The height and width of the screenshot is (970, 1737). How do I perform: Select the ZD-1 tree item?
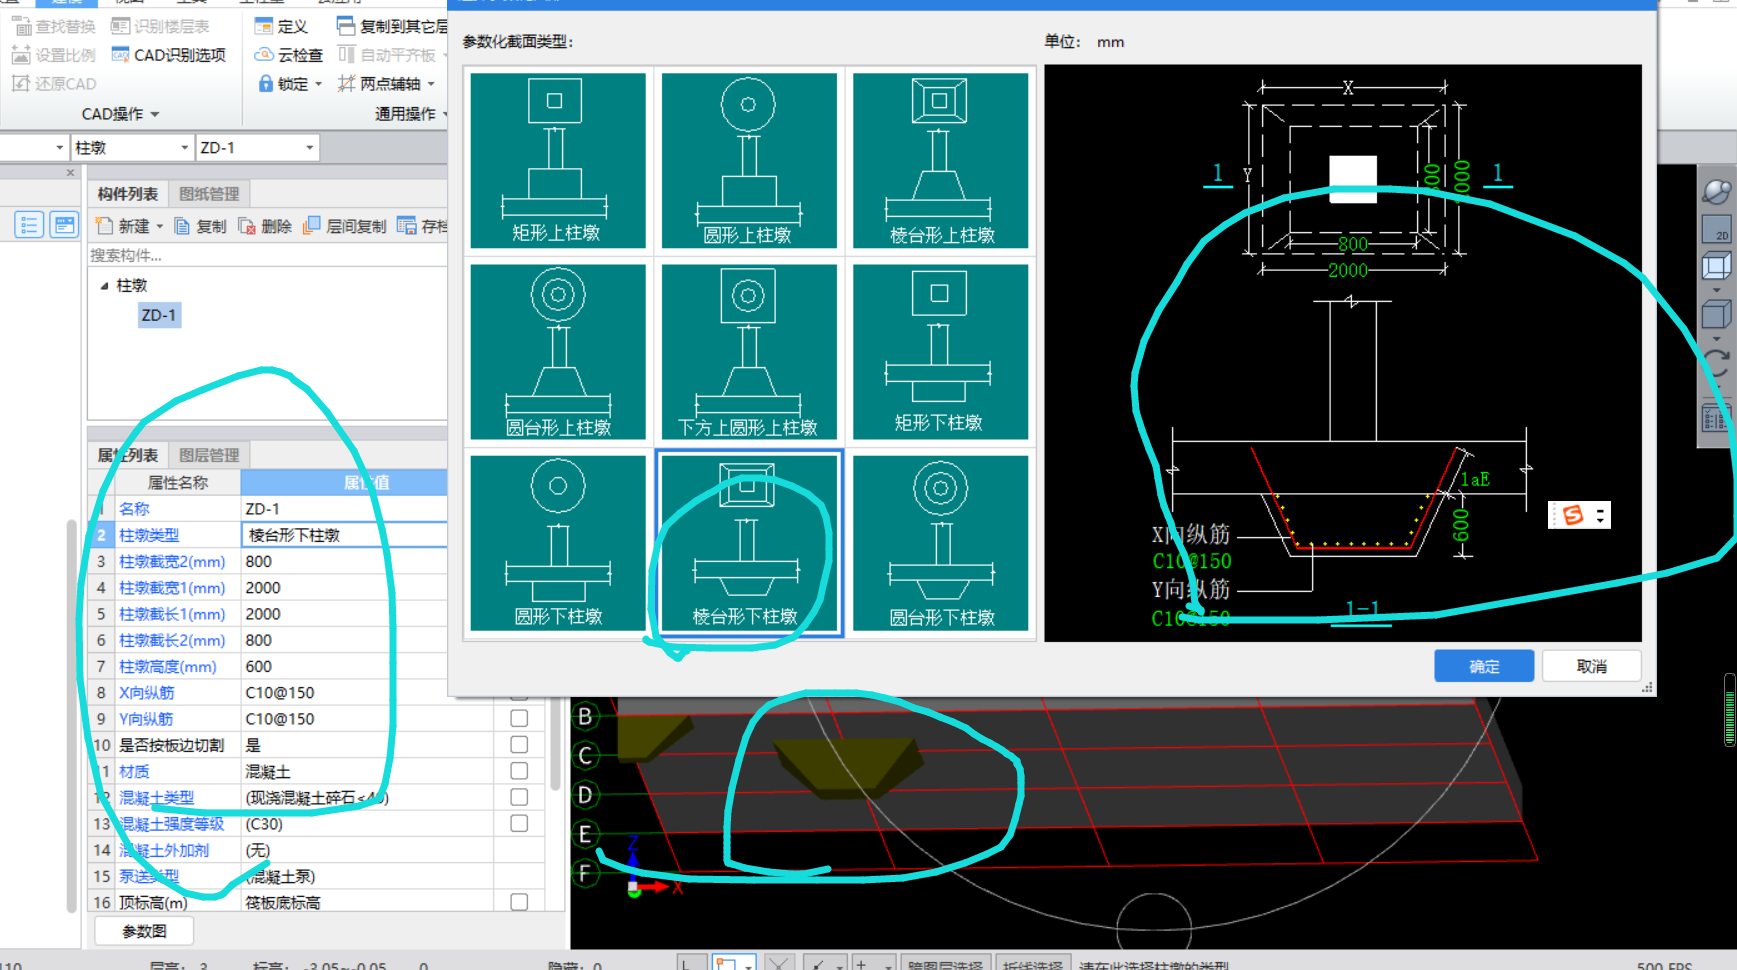(x=158, y=315)
